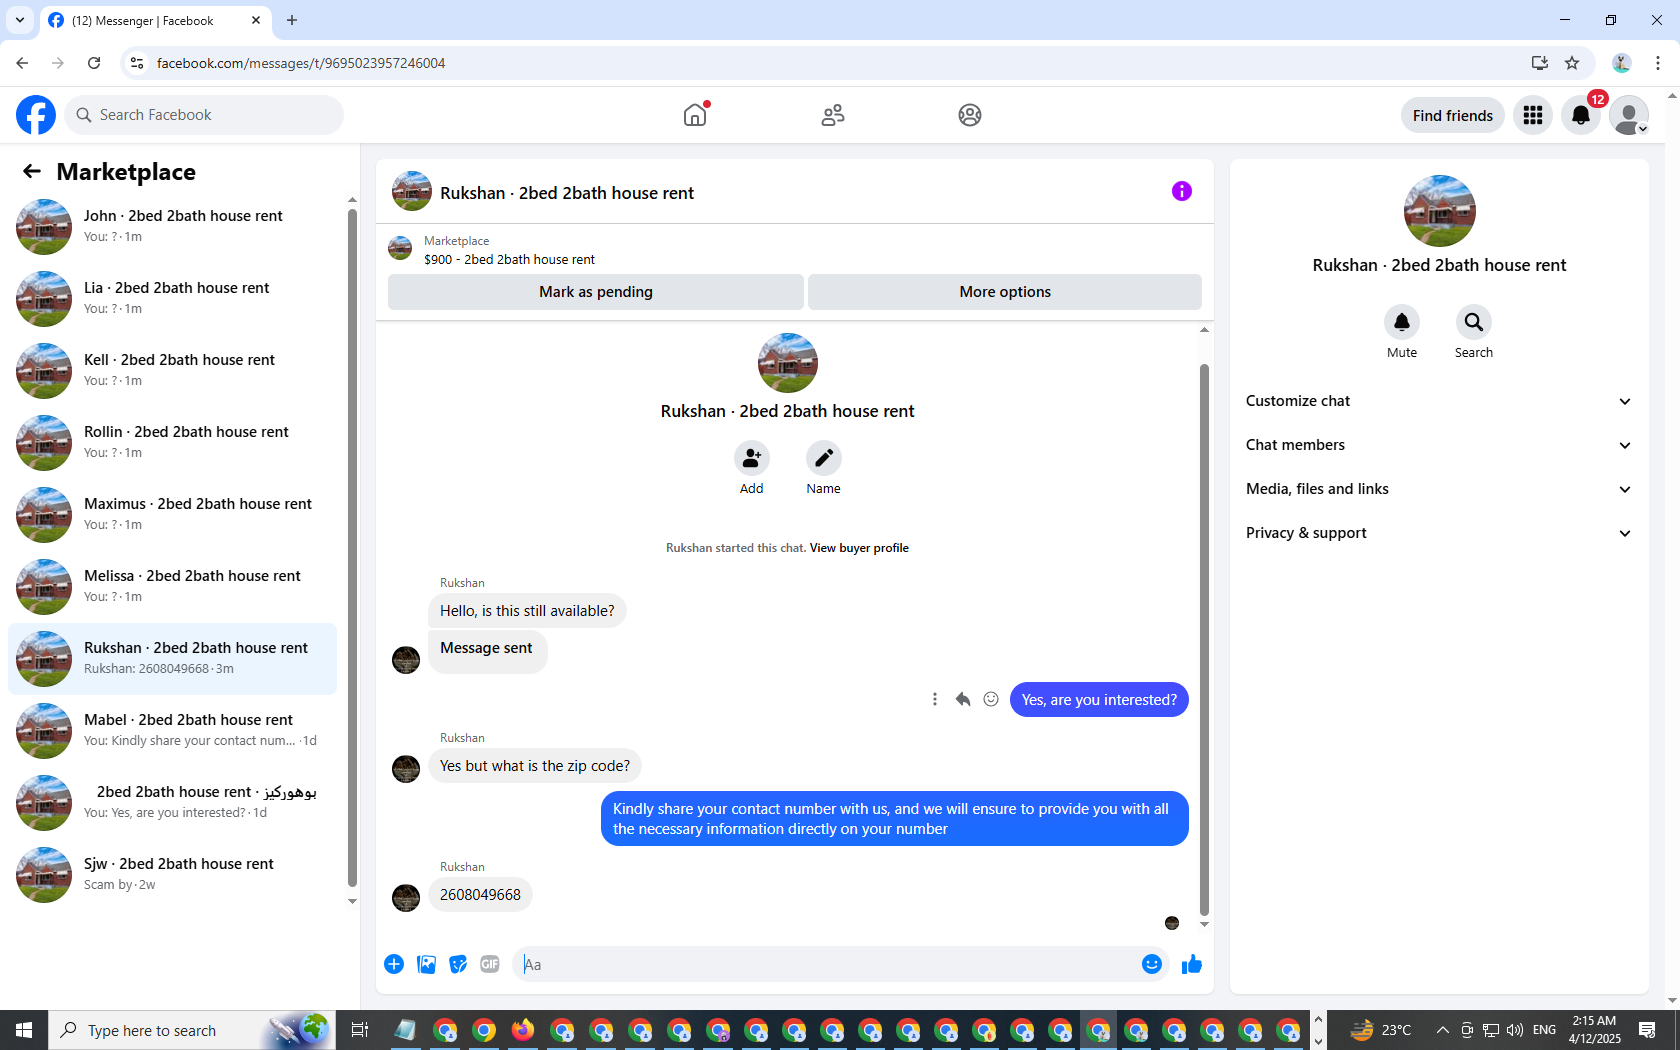Expand the Media, files and links section
The height and width of the screenshot is (1050, 1680).
tap(1439, 489)
